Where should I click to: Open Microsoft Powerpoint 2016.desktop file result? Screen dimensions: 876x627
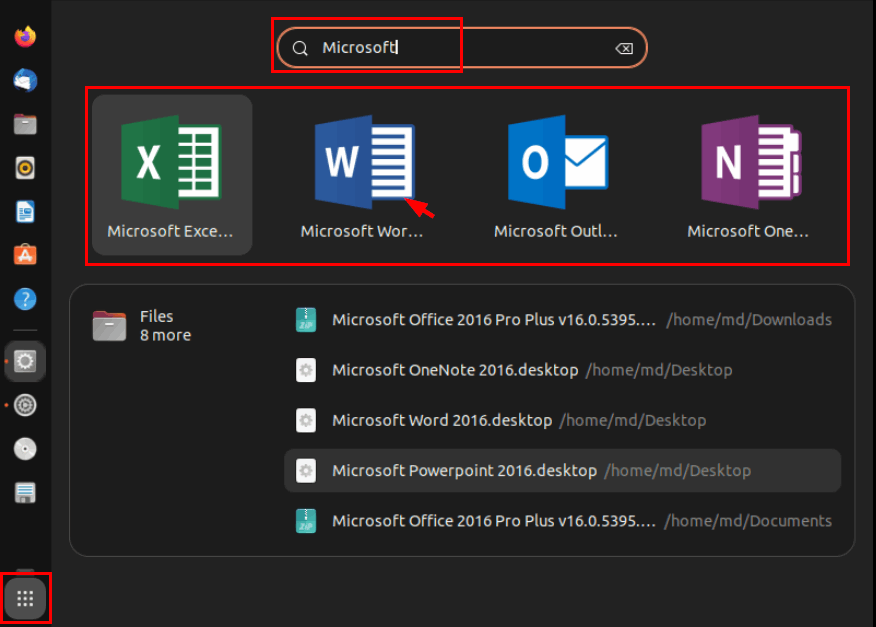563,471
